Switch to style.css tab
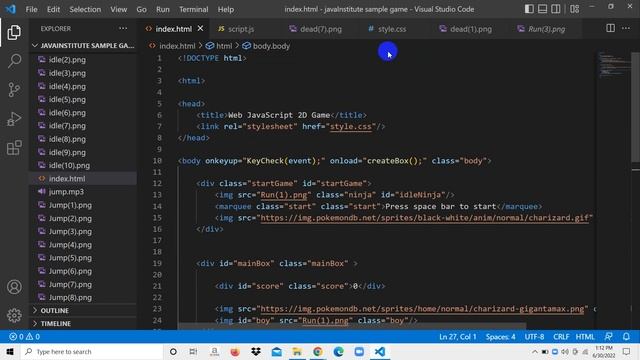The image size is (640, 360). 392,29
